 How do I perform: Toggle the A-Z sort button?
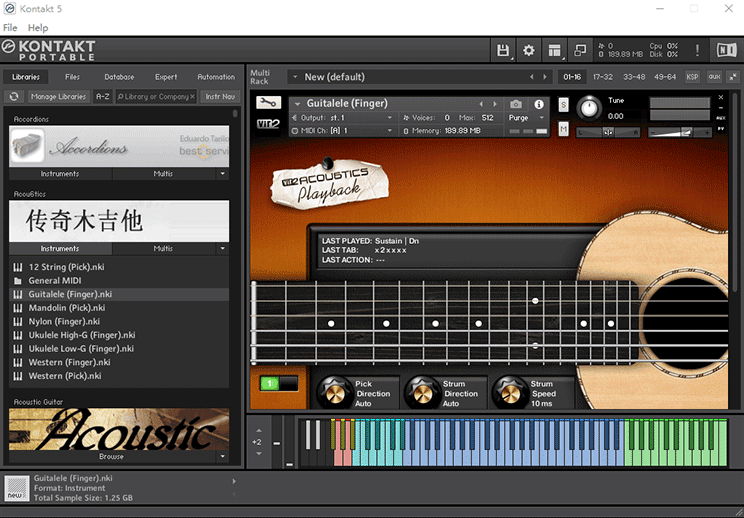102,96
